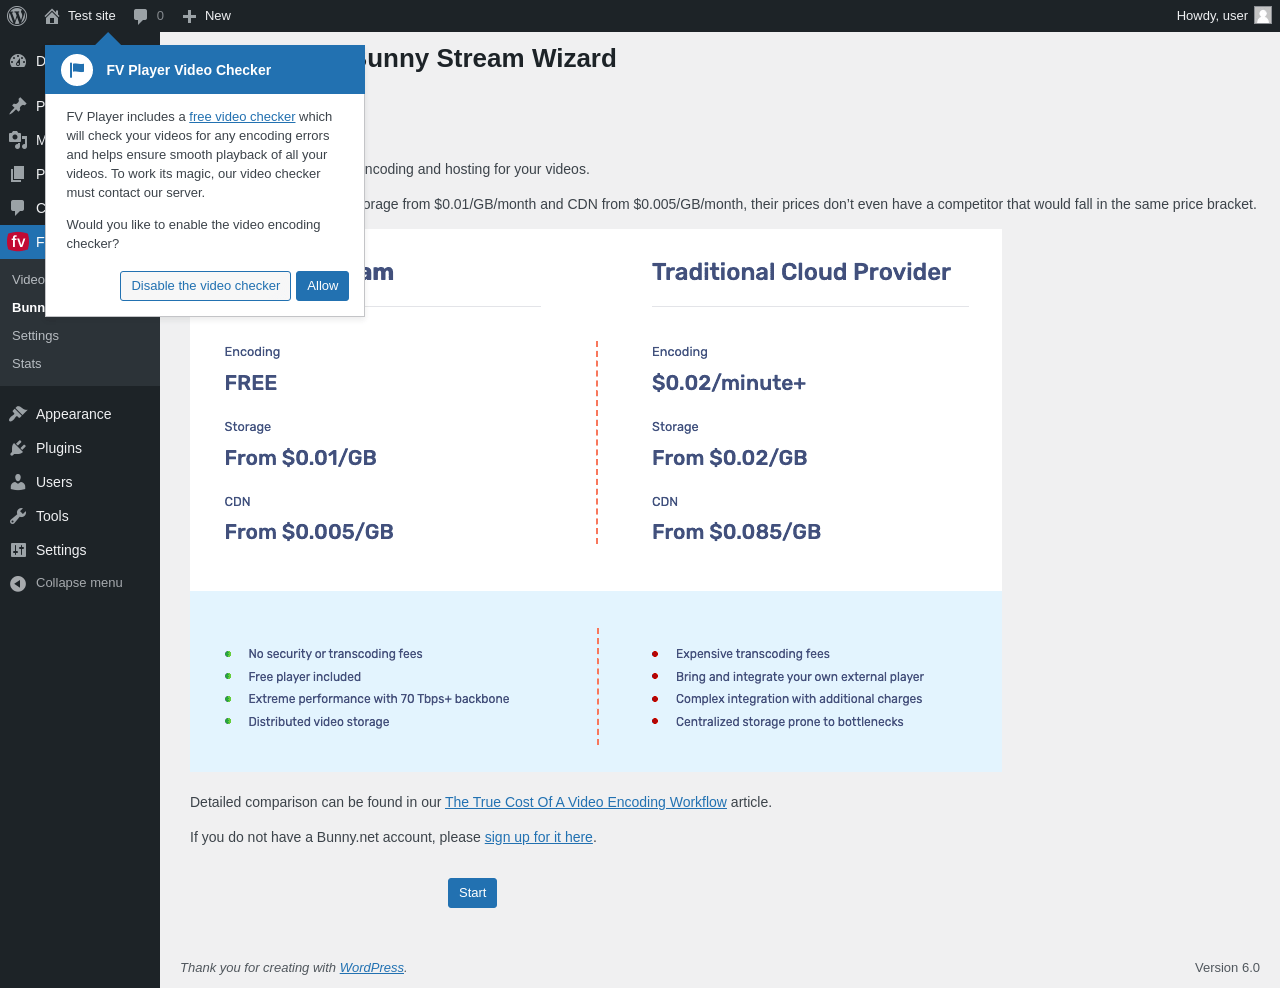Click the From $0.005/GB CDN price

tap(309, 532)
